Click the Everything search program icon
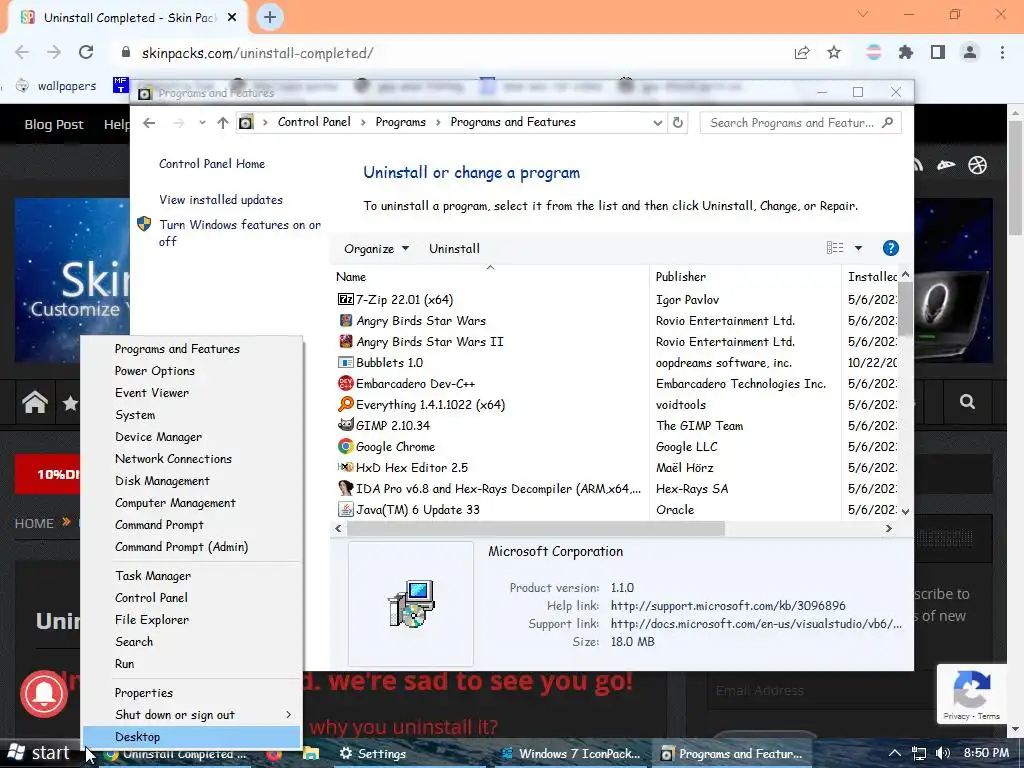 pyautogui.click(x=345, y=404)
